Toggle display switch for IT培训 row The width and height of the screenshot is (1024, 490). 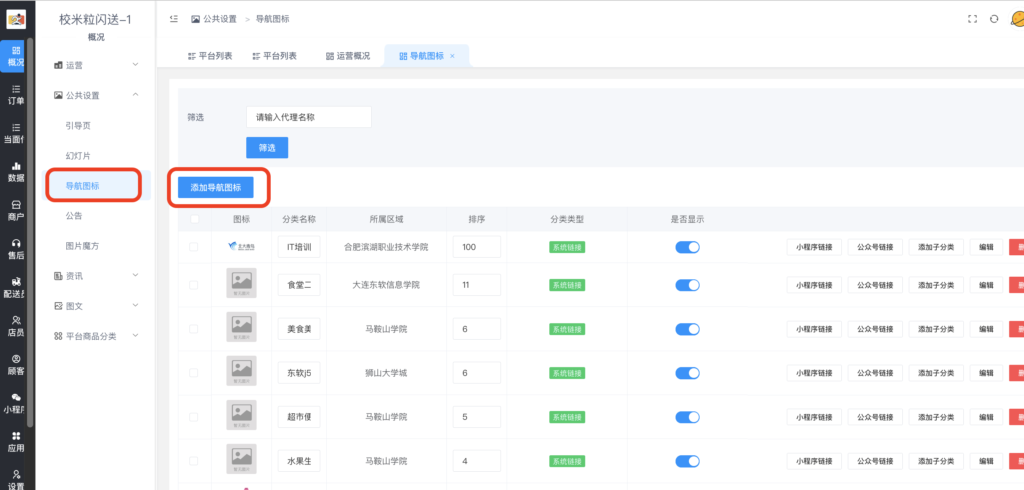(687, 247)
